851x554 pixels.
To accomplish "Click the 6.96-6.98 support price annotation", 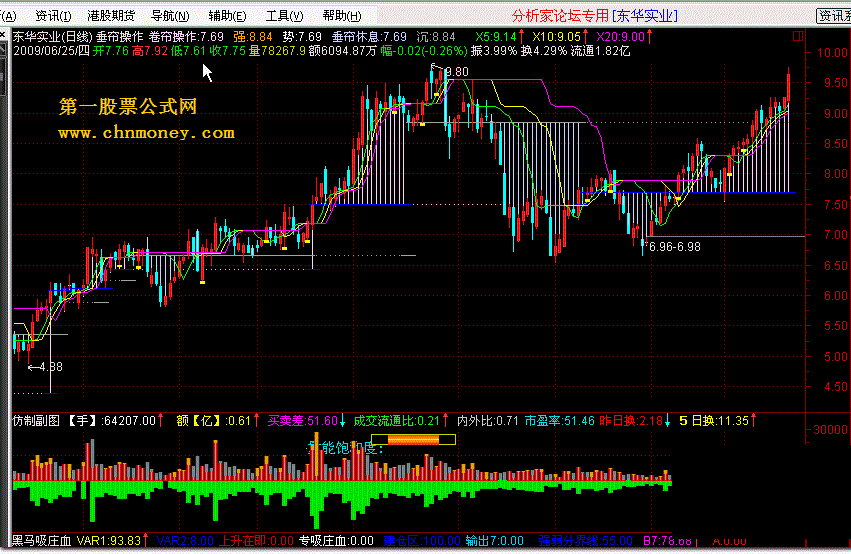I will tap(675, 247).
